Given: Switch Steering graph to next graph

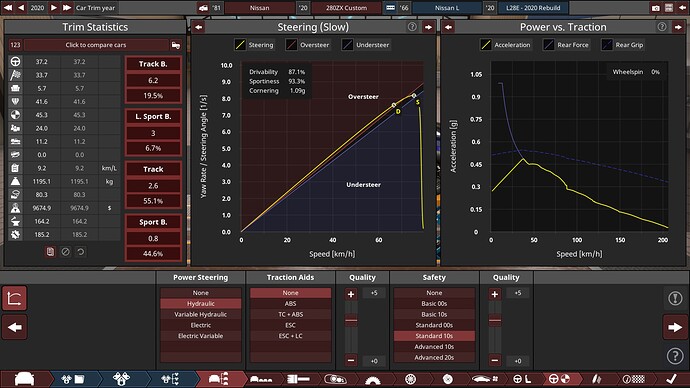Looking at the screenshot, I should tap(428, 27).
